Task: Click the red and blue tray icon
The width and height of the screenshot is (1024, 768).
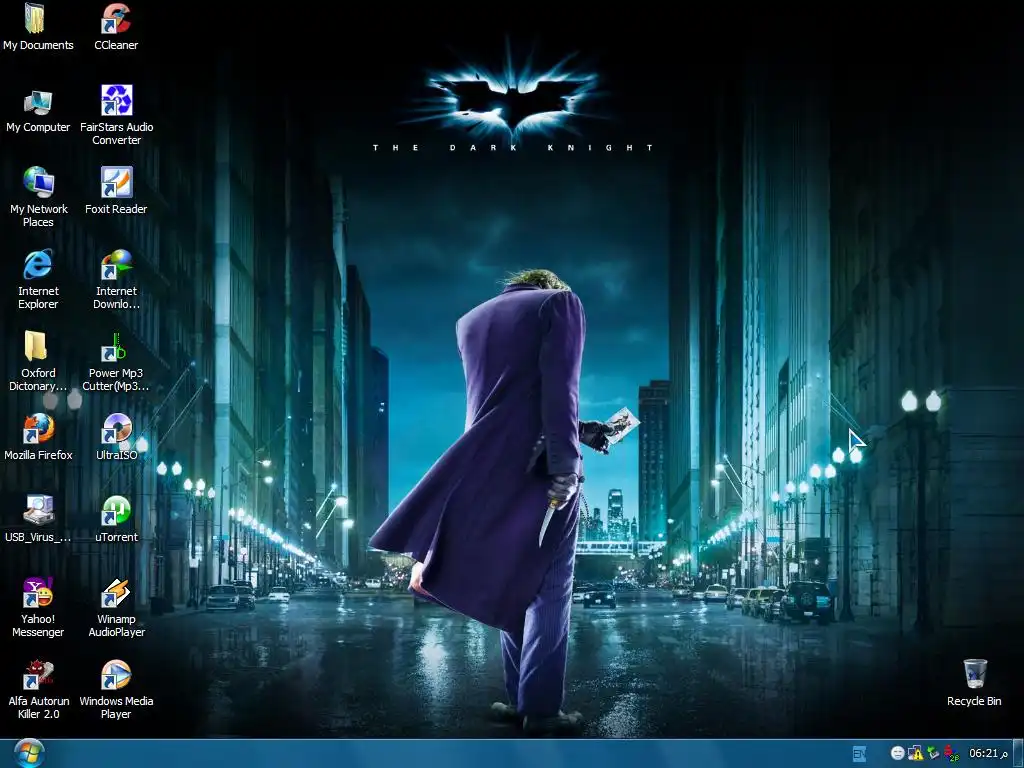Action: 951,754
